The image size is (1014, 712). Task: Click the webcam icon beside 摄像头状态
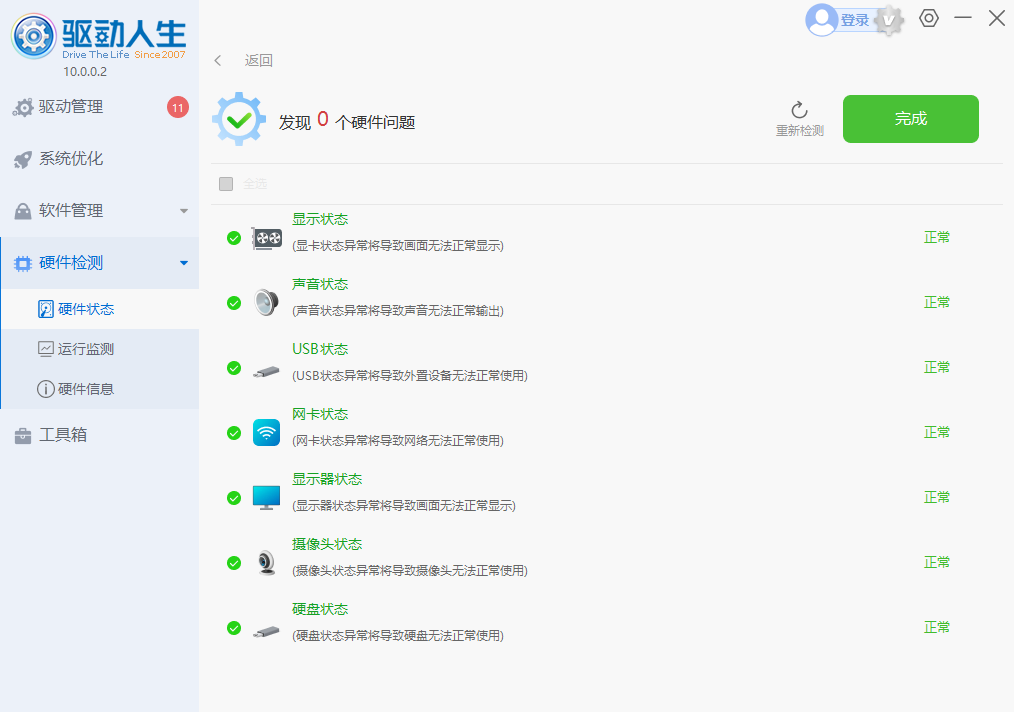[265, 563]
